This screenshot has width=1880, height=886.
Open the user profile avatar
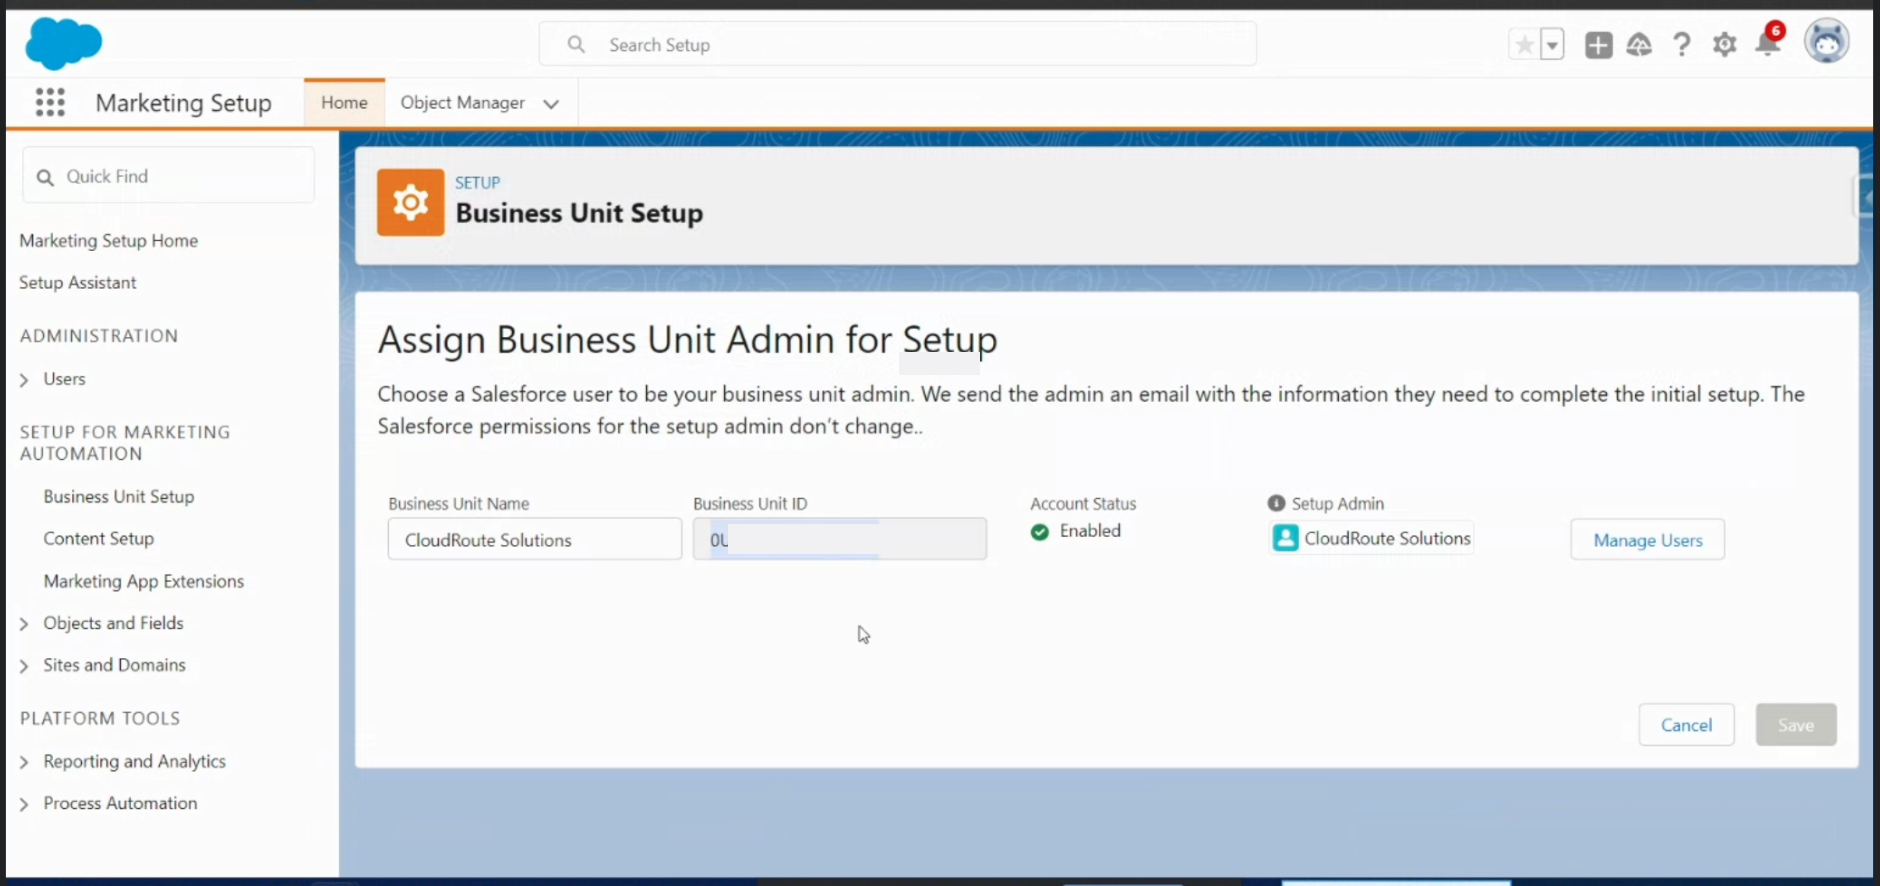[x=1826, y=42]
